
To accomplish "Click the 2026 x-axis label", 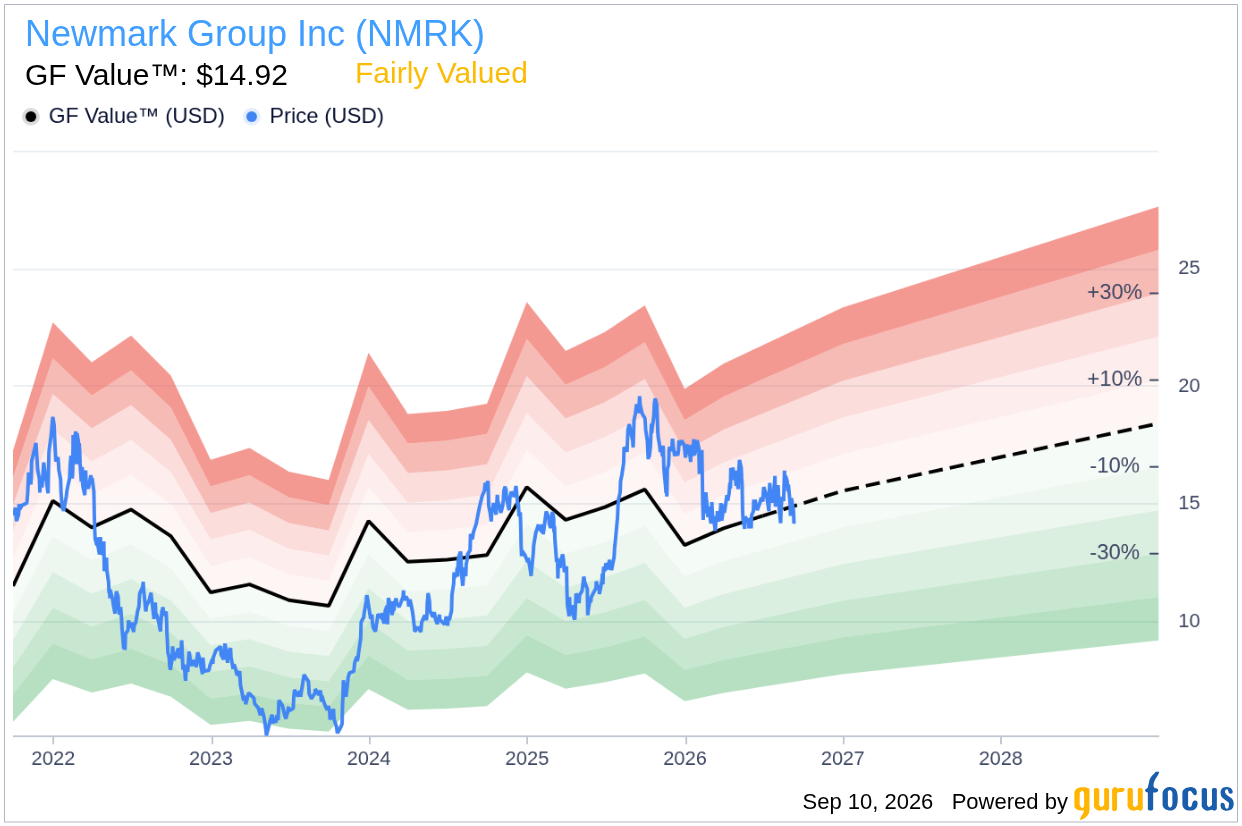I will coord(685,758).
